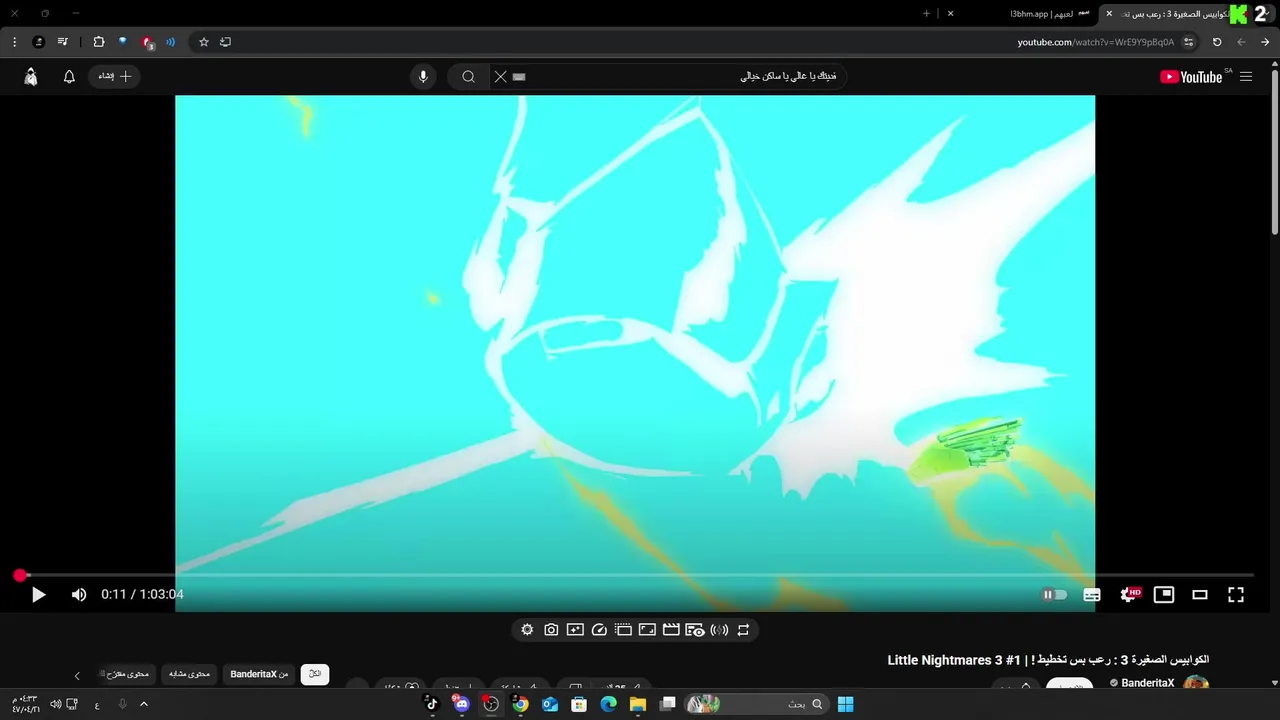The width and height of the screenshot is (1280, 720).
Task: Click the youtube.com address bar URL
Action: click(1096, 42)
